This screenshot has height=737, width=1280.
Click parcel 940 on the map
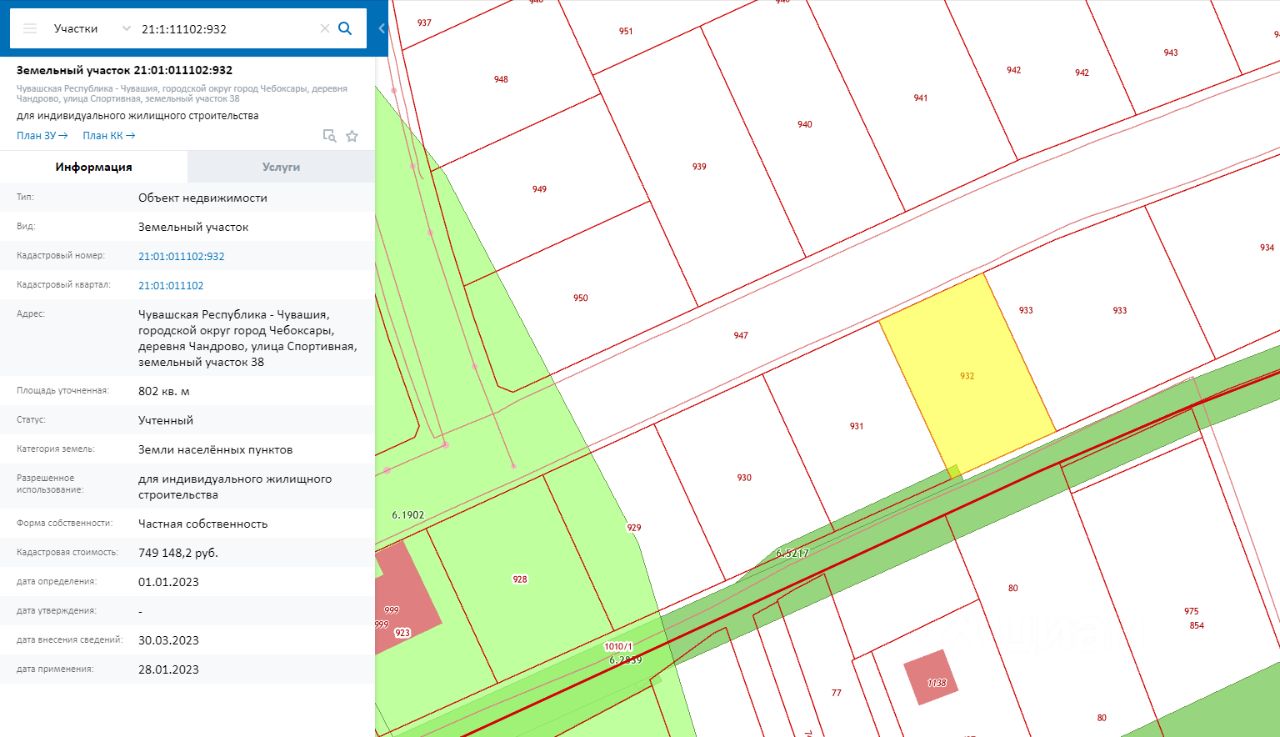(805, 124)
